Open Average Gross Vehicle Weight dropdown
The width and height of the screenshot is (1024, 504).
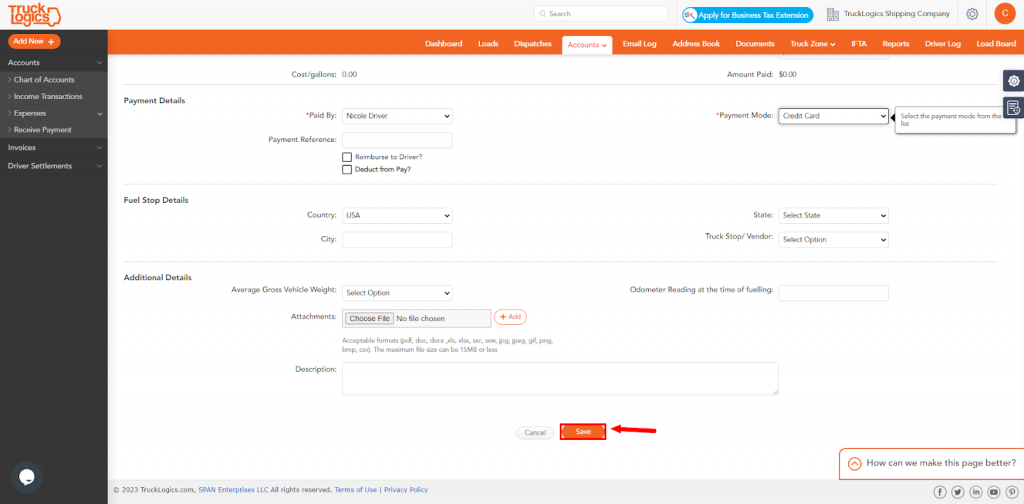click(397, 293)
